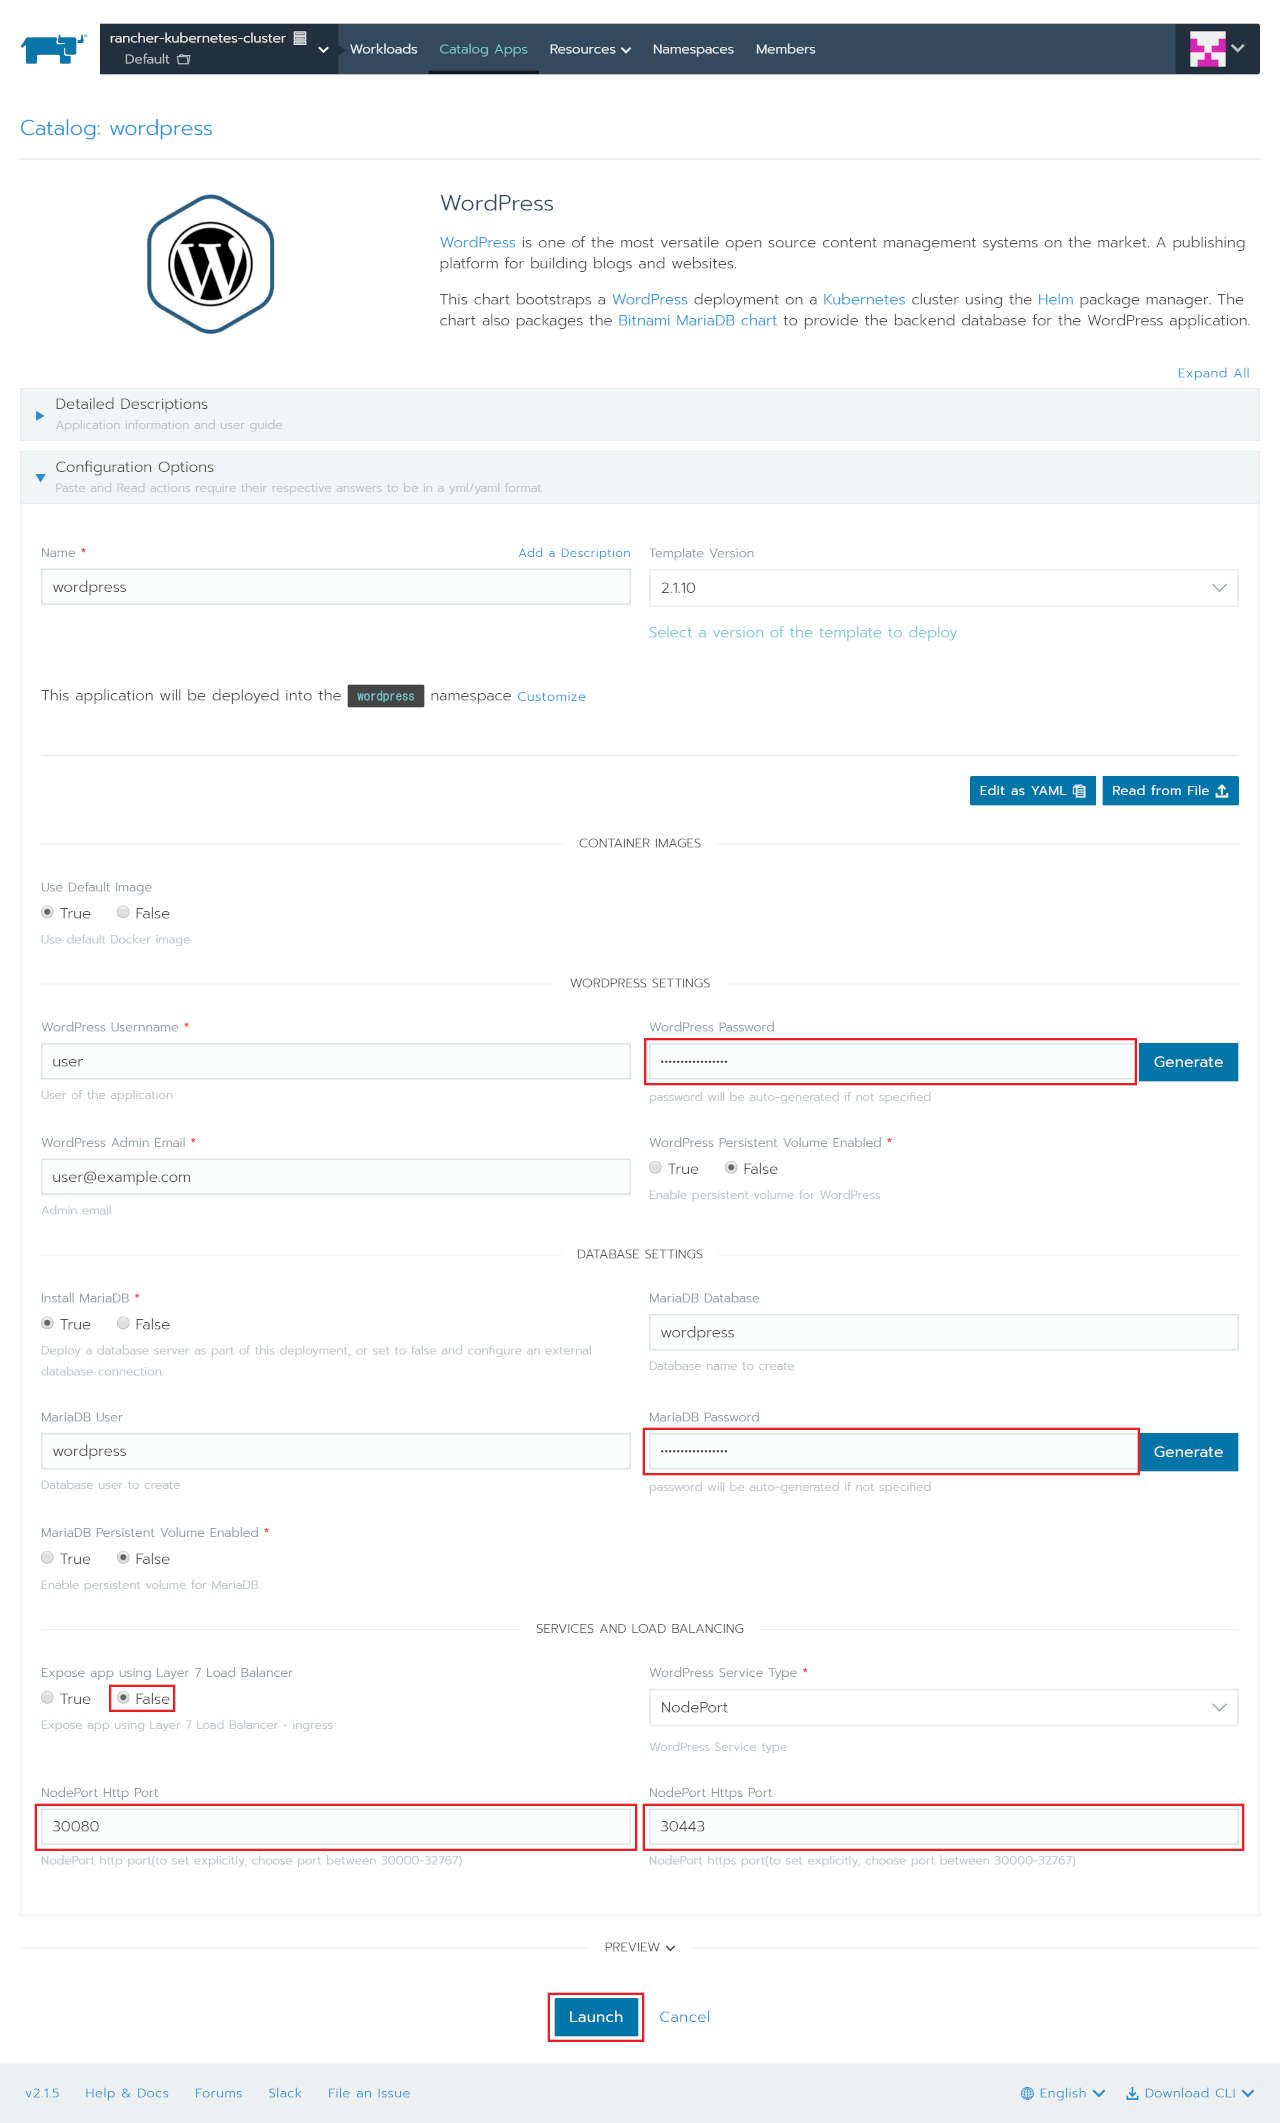Enable WordPress Persistent Volume True option
The width and height of the screenshot is (1280, 2123).
(x=655, y=1168)
